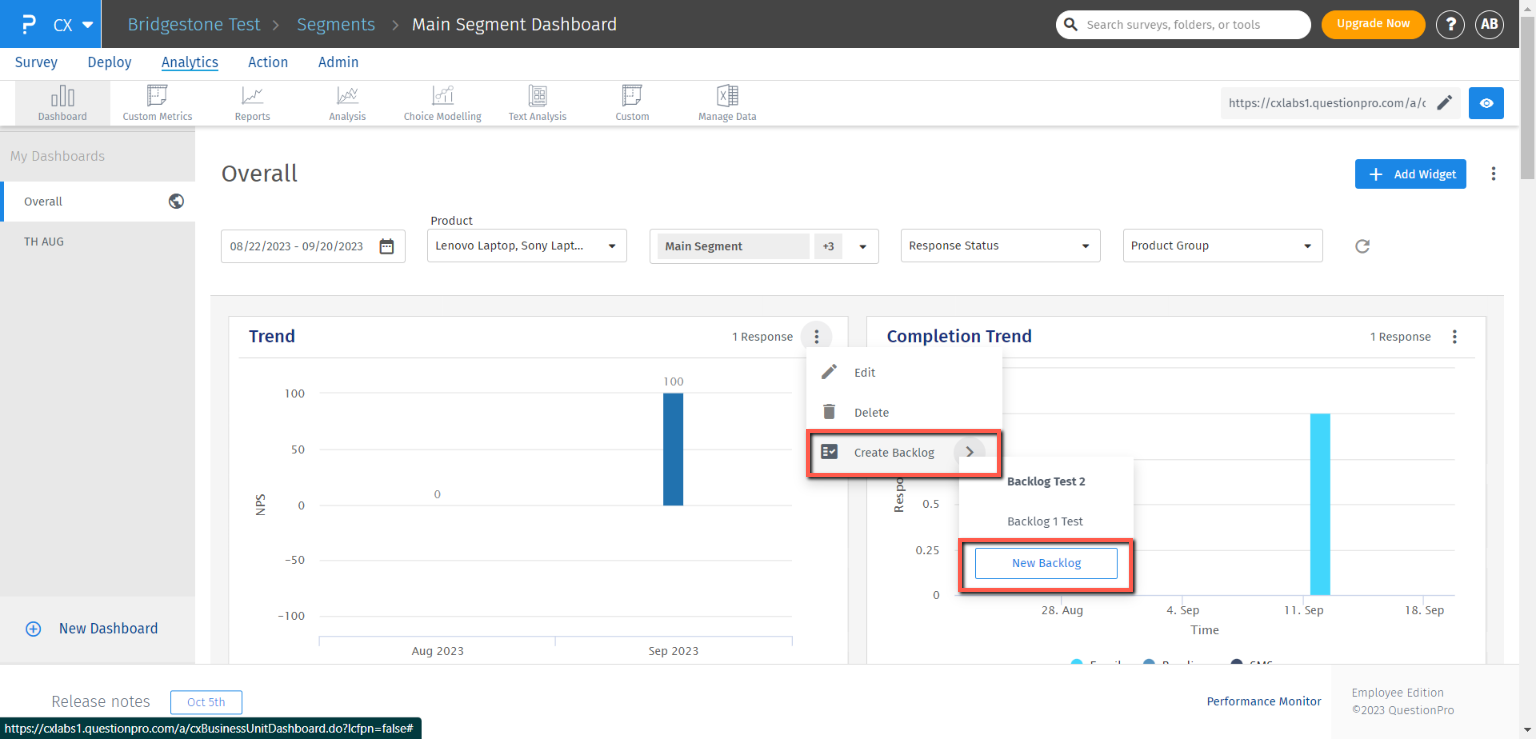Open the Choice Modelling icon

[442, 102]
